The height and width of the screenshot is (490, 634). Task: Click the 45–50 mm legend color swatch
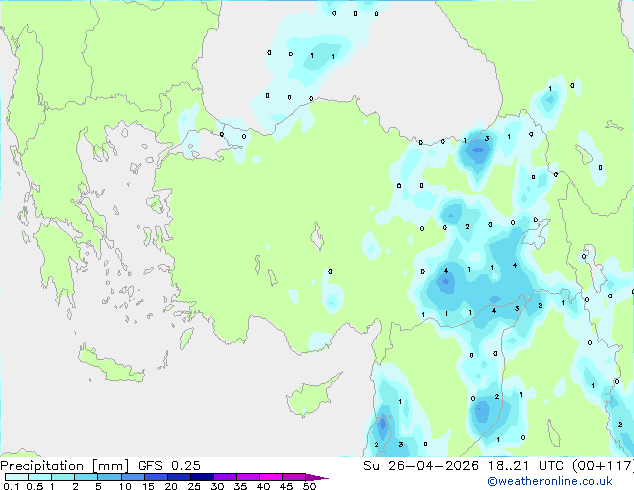tap(294, 477)
